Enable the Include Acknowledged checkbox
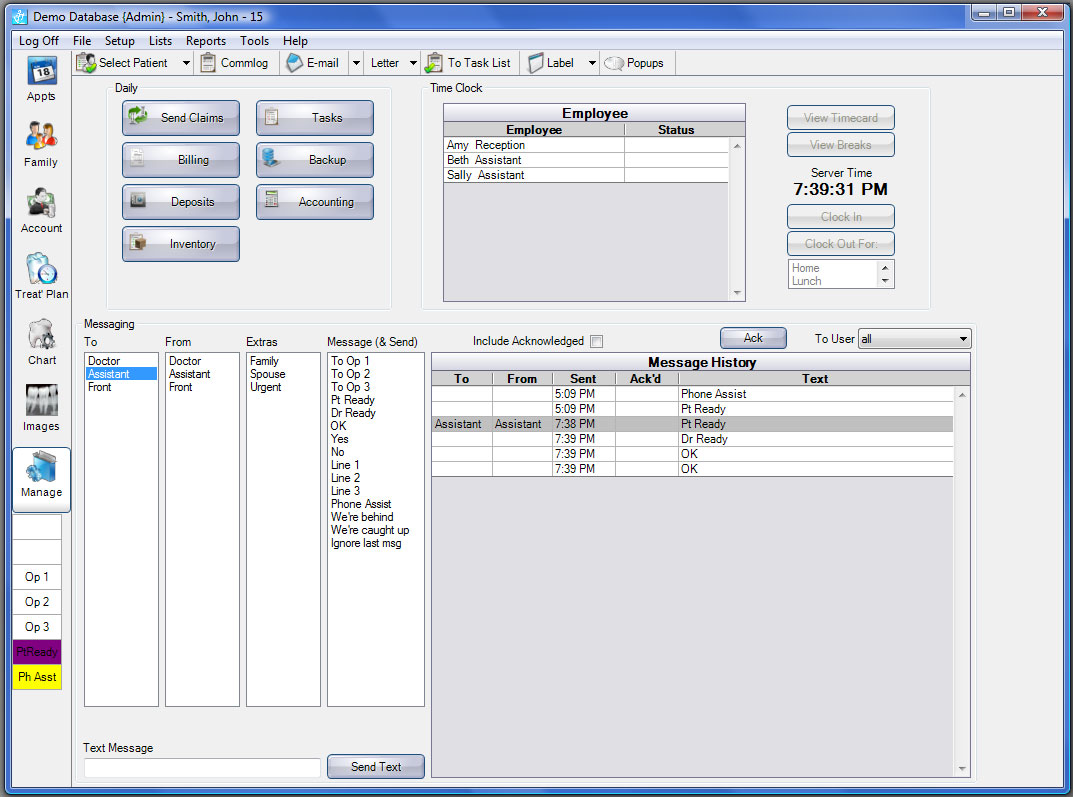Screen dimensions: 1073x797 point(596,341)
